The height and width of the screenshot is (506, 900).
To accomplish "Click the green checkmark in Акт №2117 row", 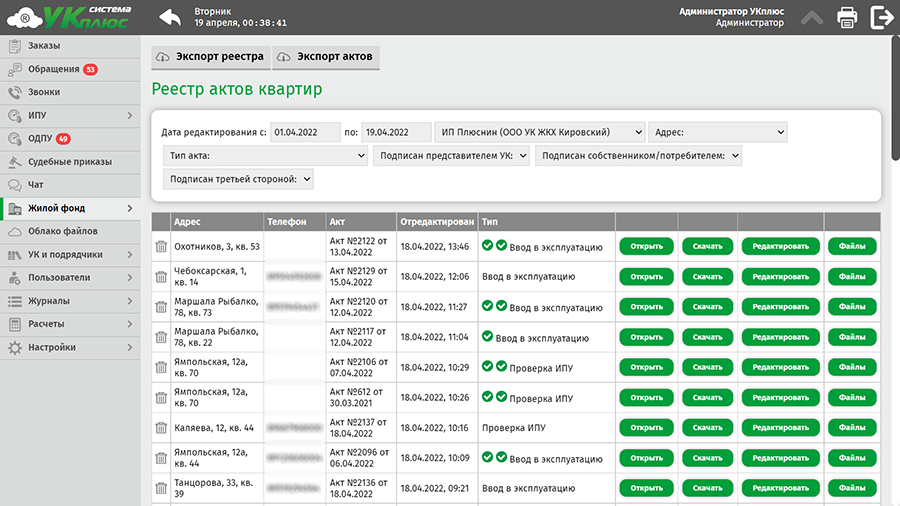I will point(487,336).
